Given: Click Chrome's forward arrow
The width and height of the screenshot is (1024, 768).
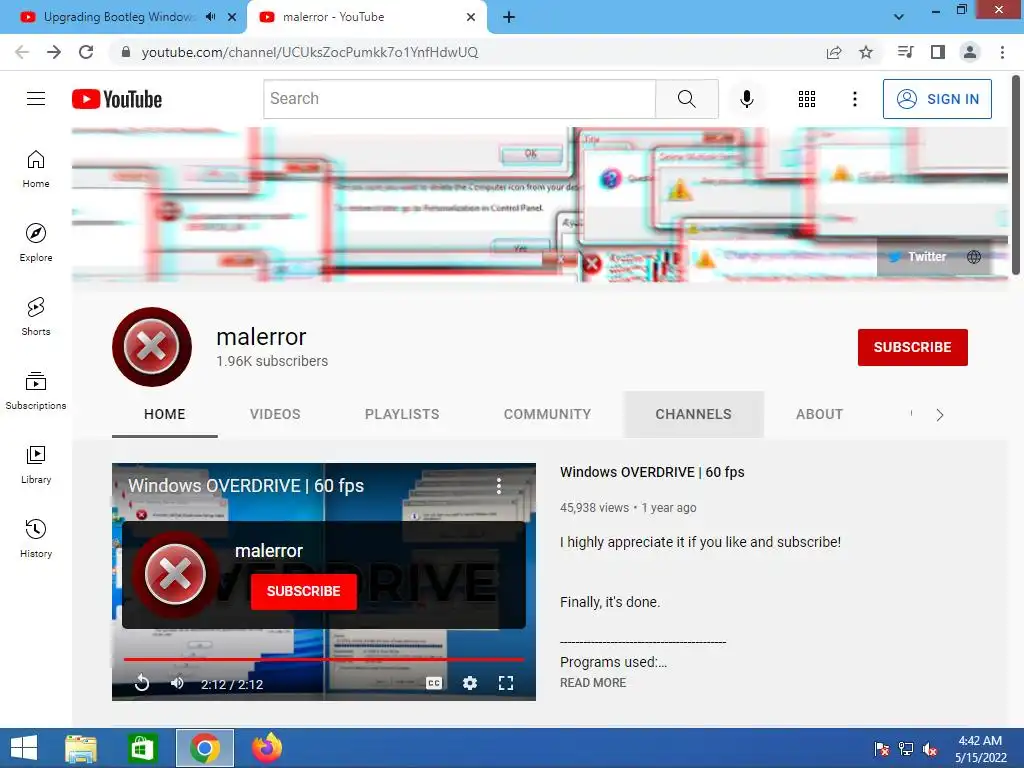Looking at the screenshot, I should coord(54,52).
